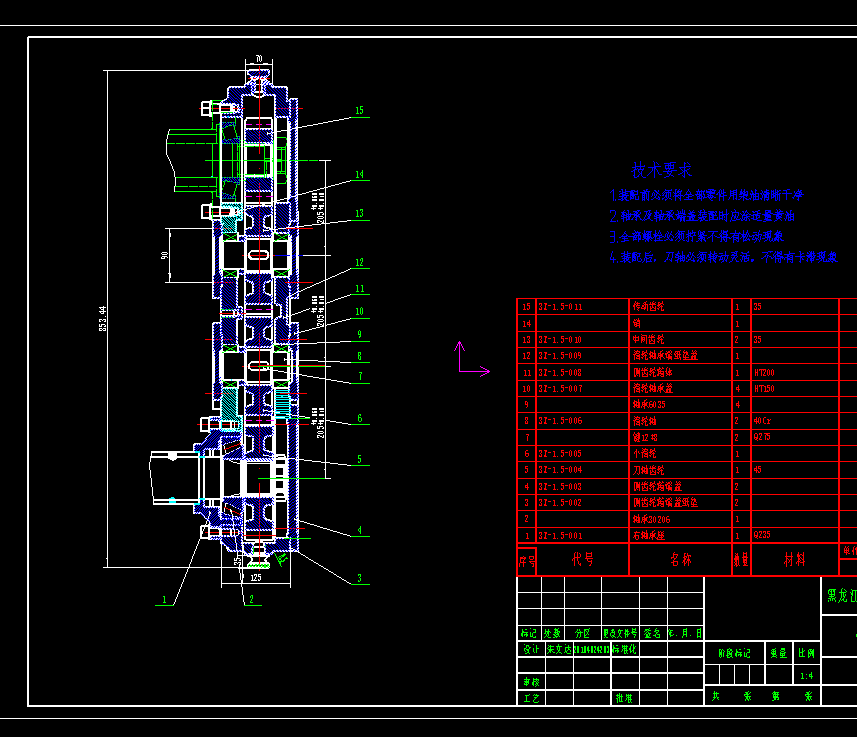
Task: Click part code 3Z-1.5-008 in parts list
Action: 560,373
